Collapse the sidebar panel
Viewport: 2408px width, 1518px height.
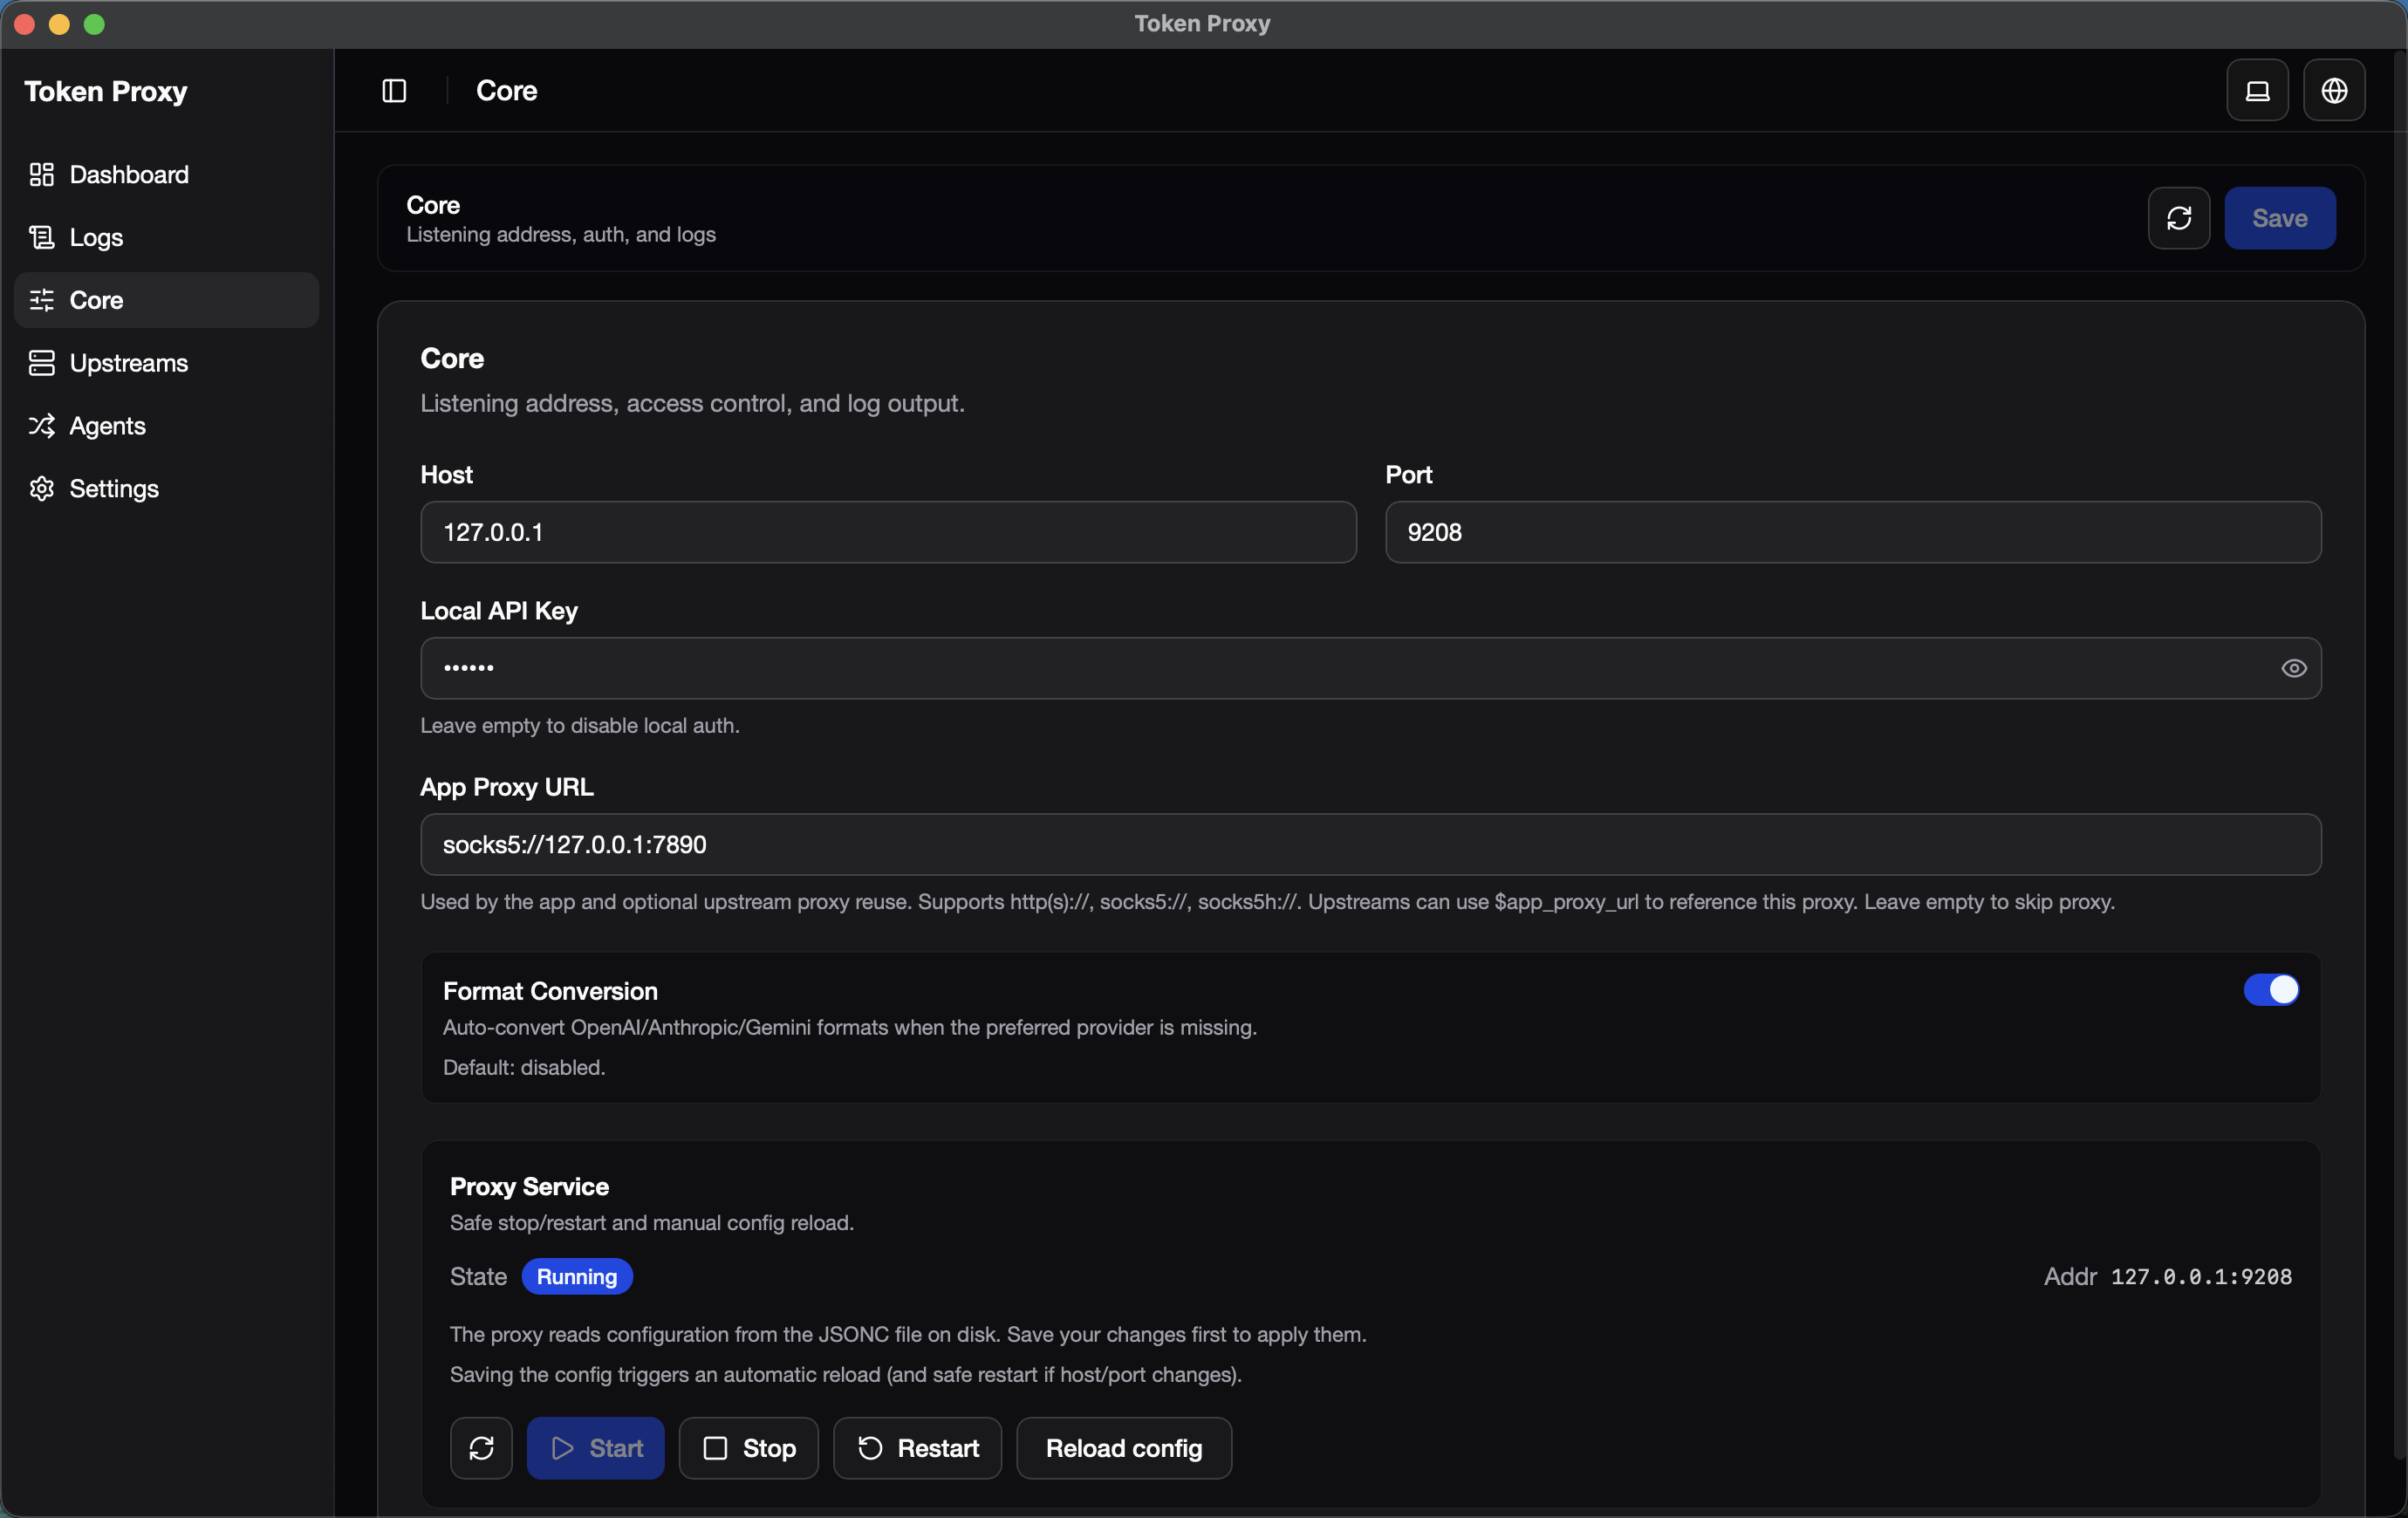point(394,90)
